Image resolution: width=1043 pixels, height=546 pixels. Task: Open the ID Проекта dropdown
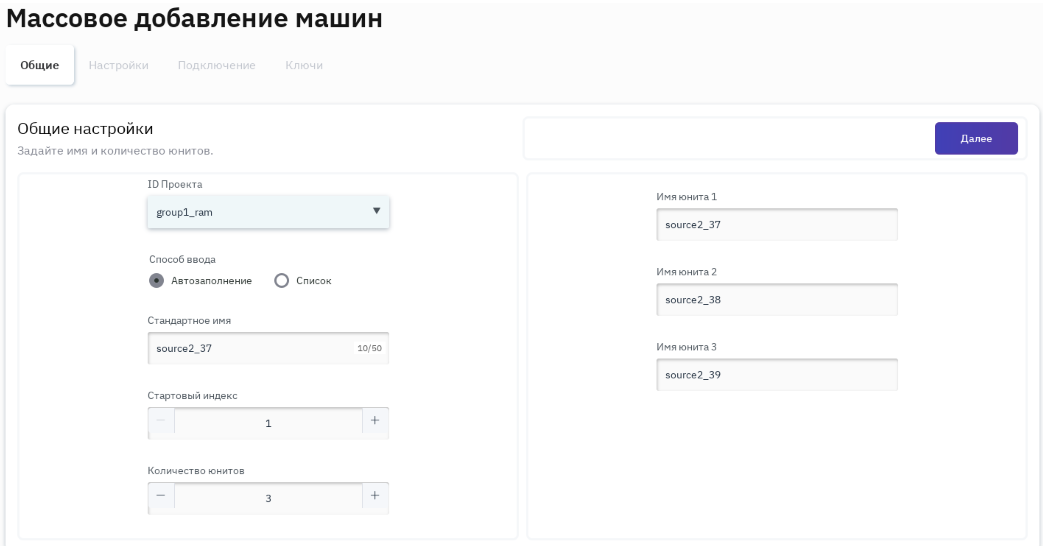tap(267, 212)
